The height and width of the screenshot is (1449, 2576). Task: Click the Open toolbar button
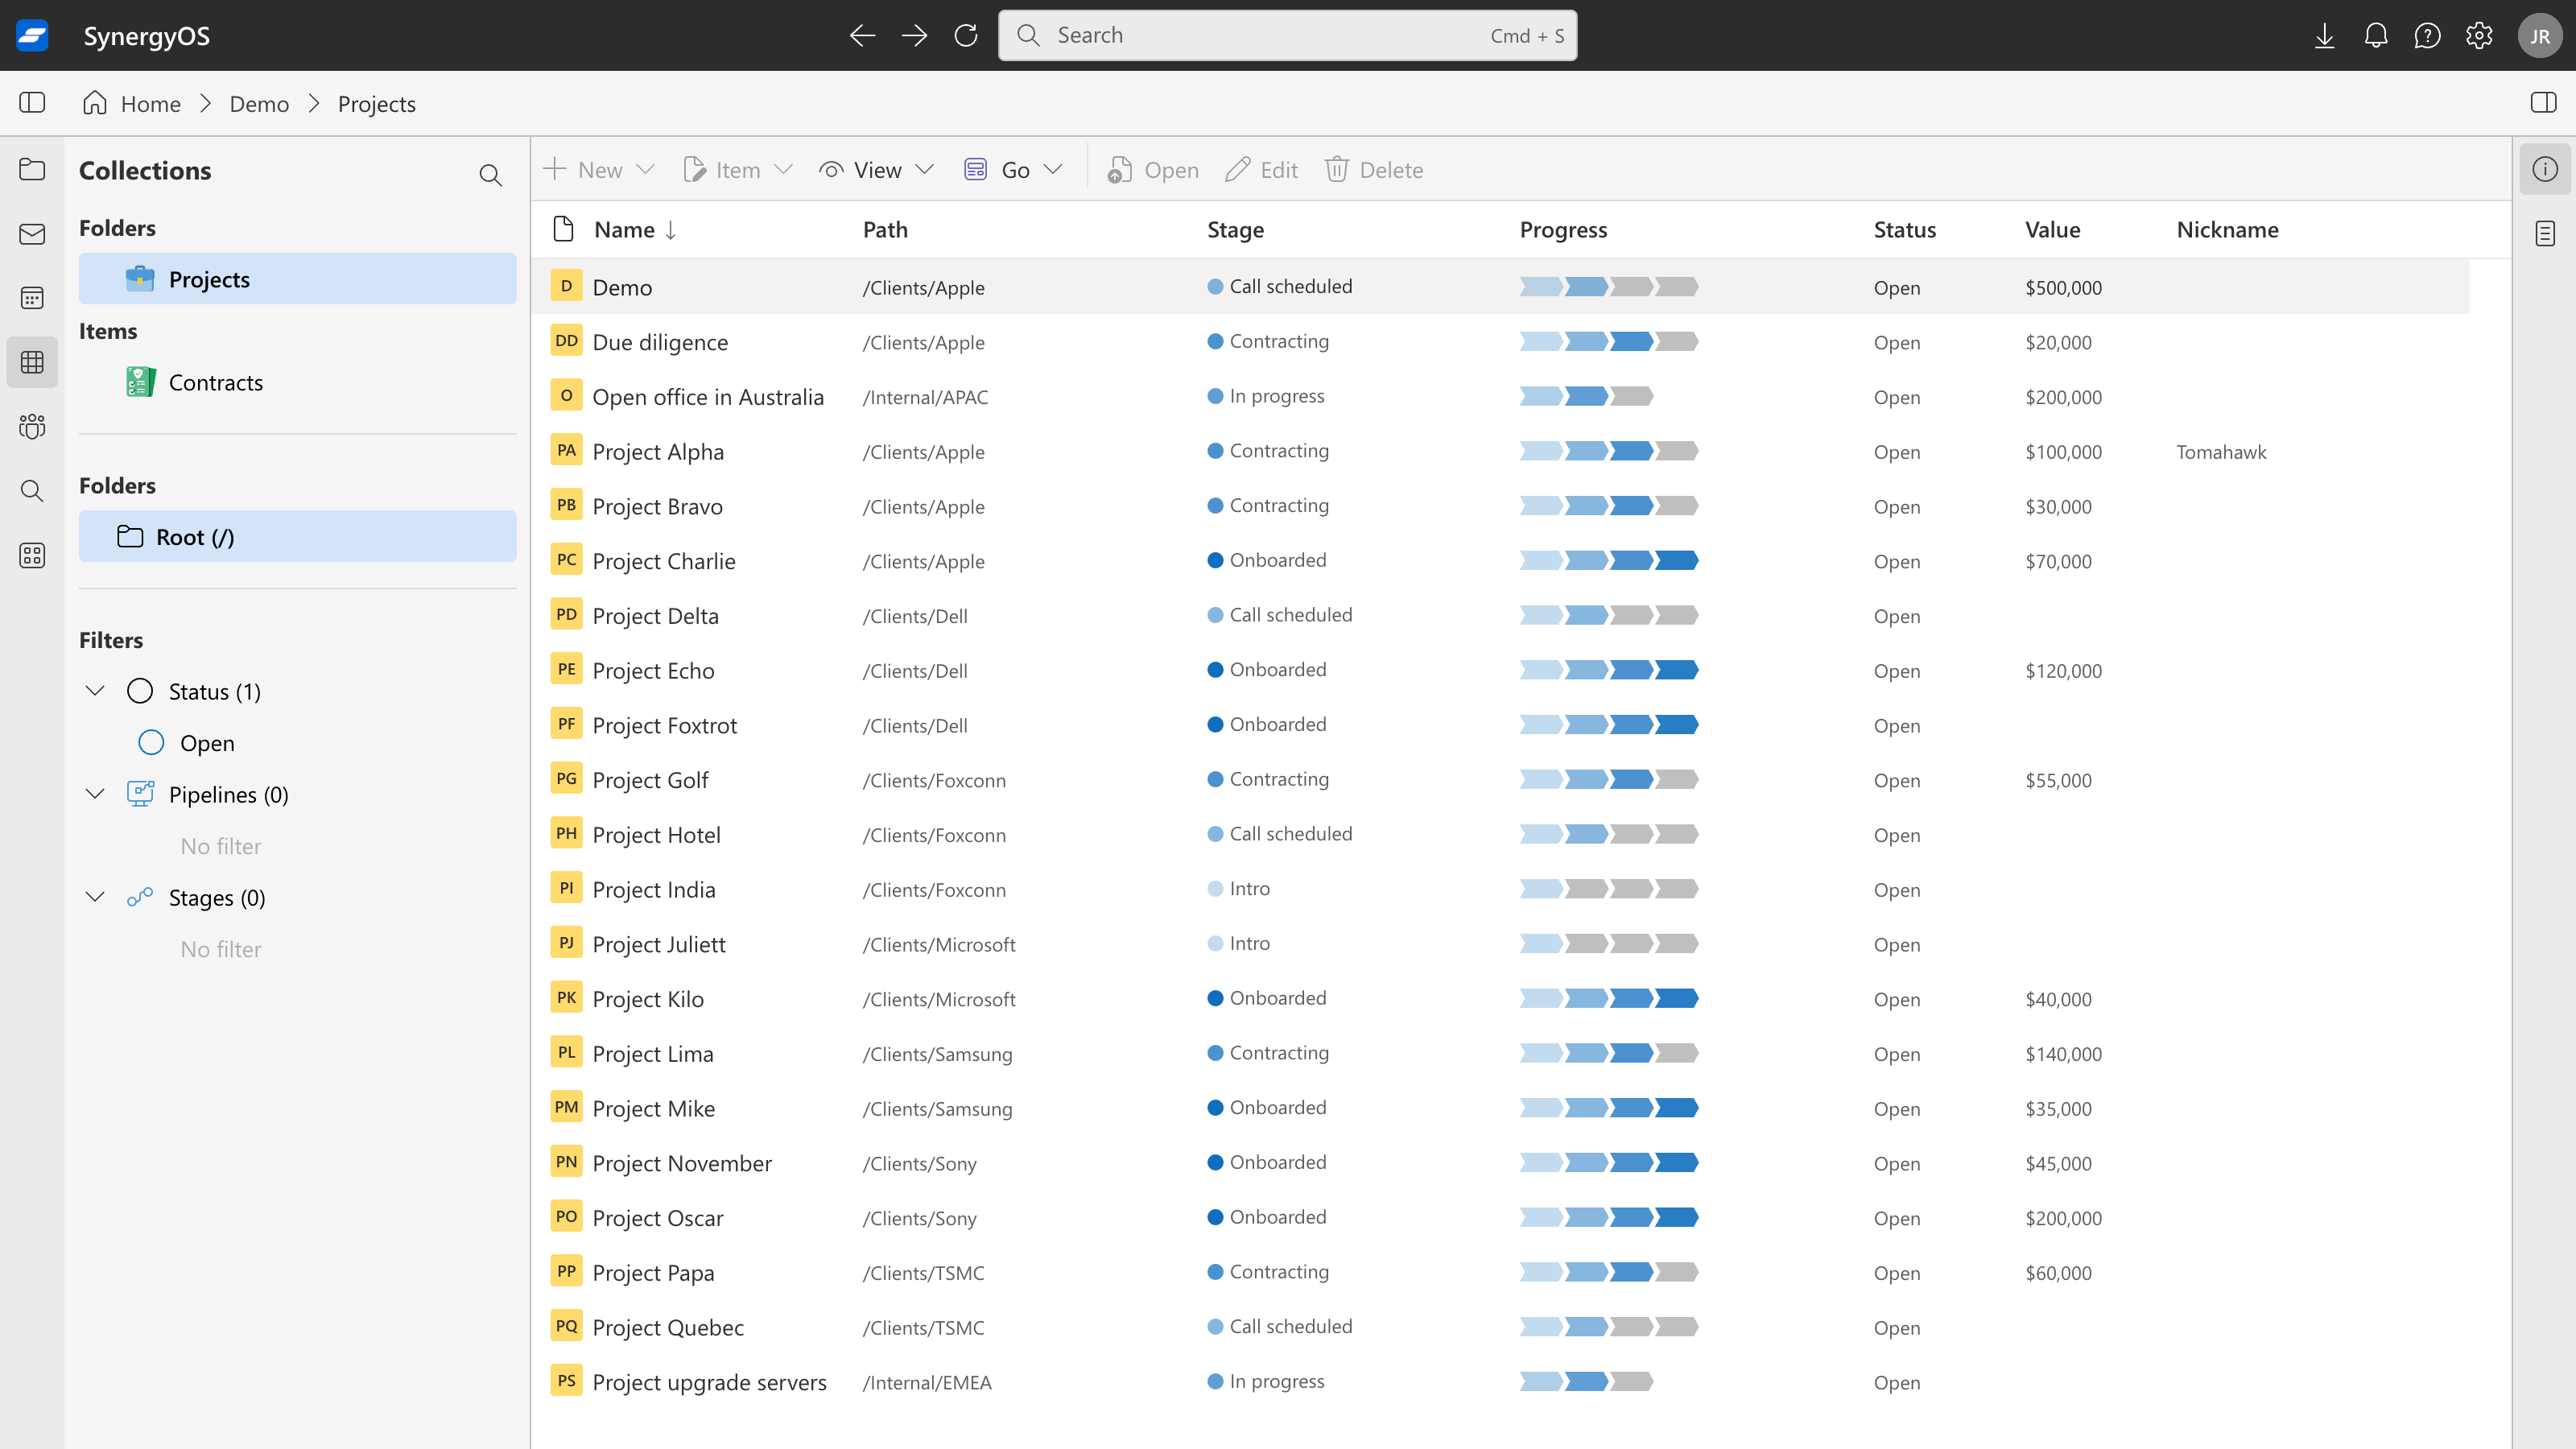pyautogui.click(x=1153, y=170)
